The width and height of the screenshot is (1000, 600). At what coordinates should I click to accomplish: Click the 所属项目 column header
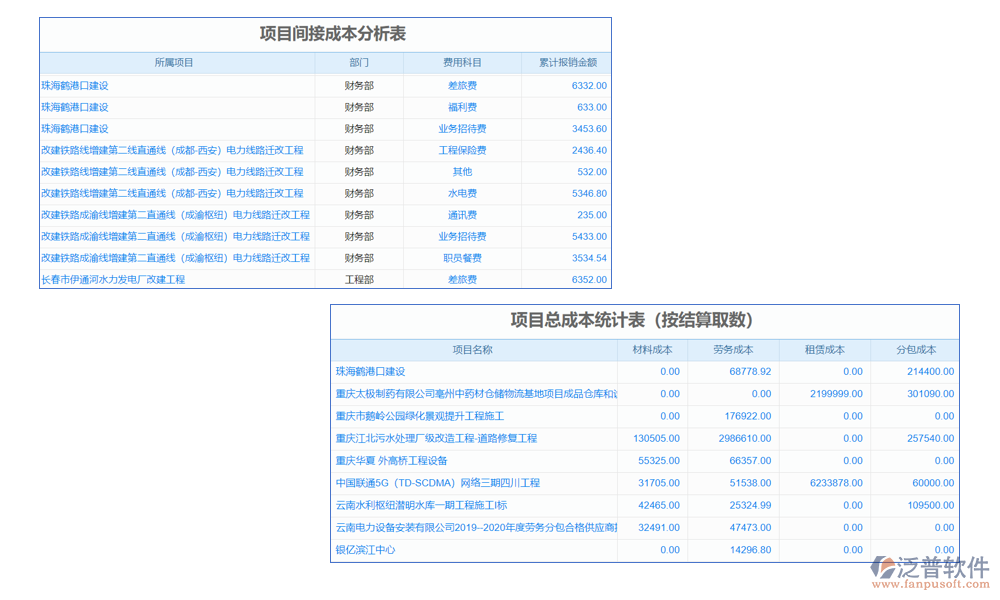coord(175,63)
